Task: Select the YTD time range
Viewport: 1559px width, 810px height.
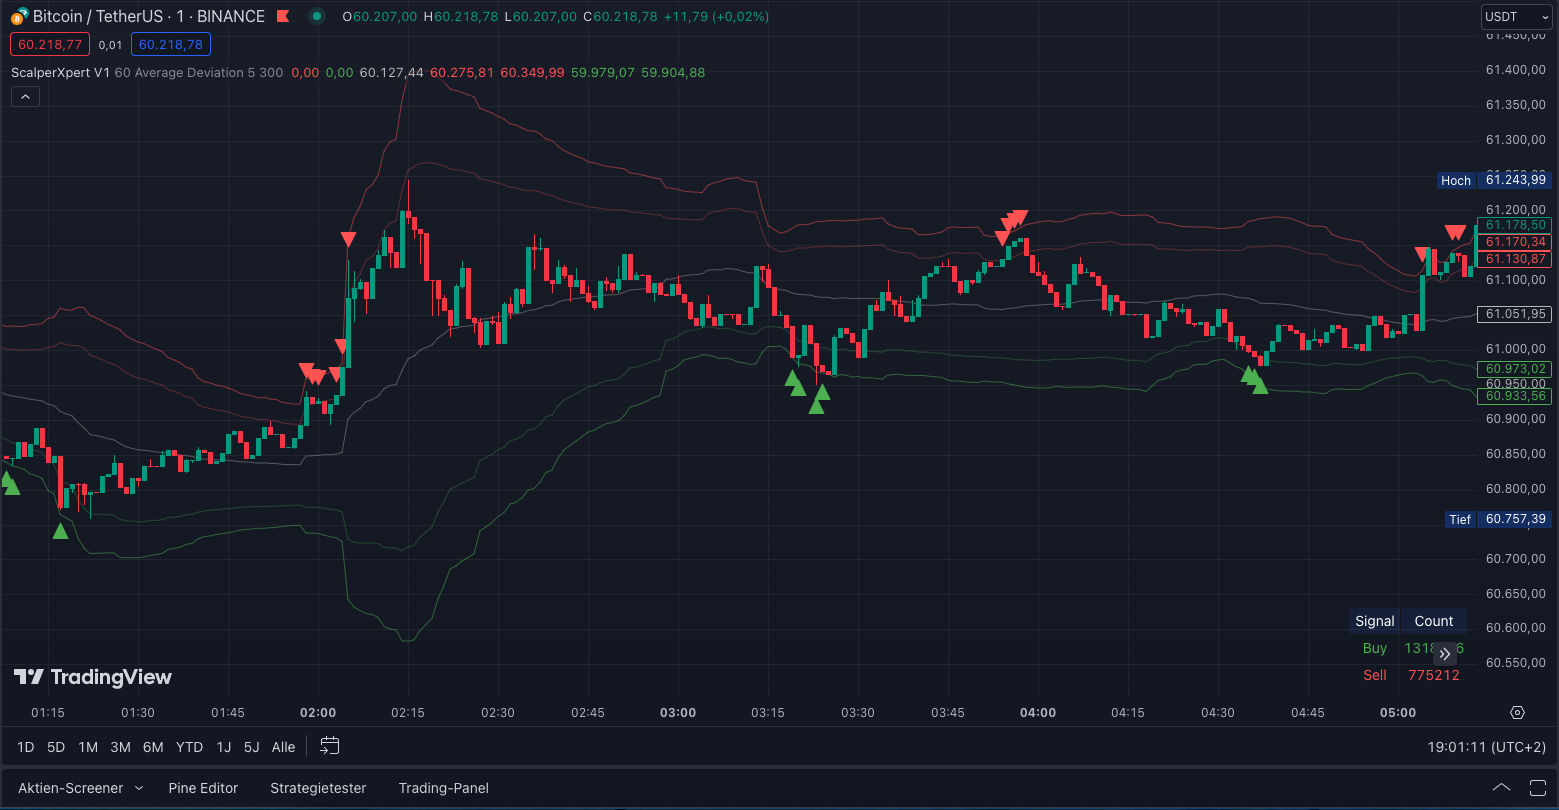Action: [189, 747]
